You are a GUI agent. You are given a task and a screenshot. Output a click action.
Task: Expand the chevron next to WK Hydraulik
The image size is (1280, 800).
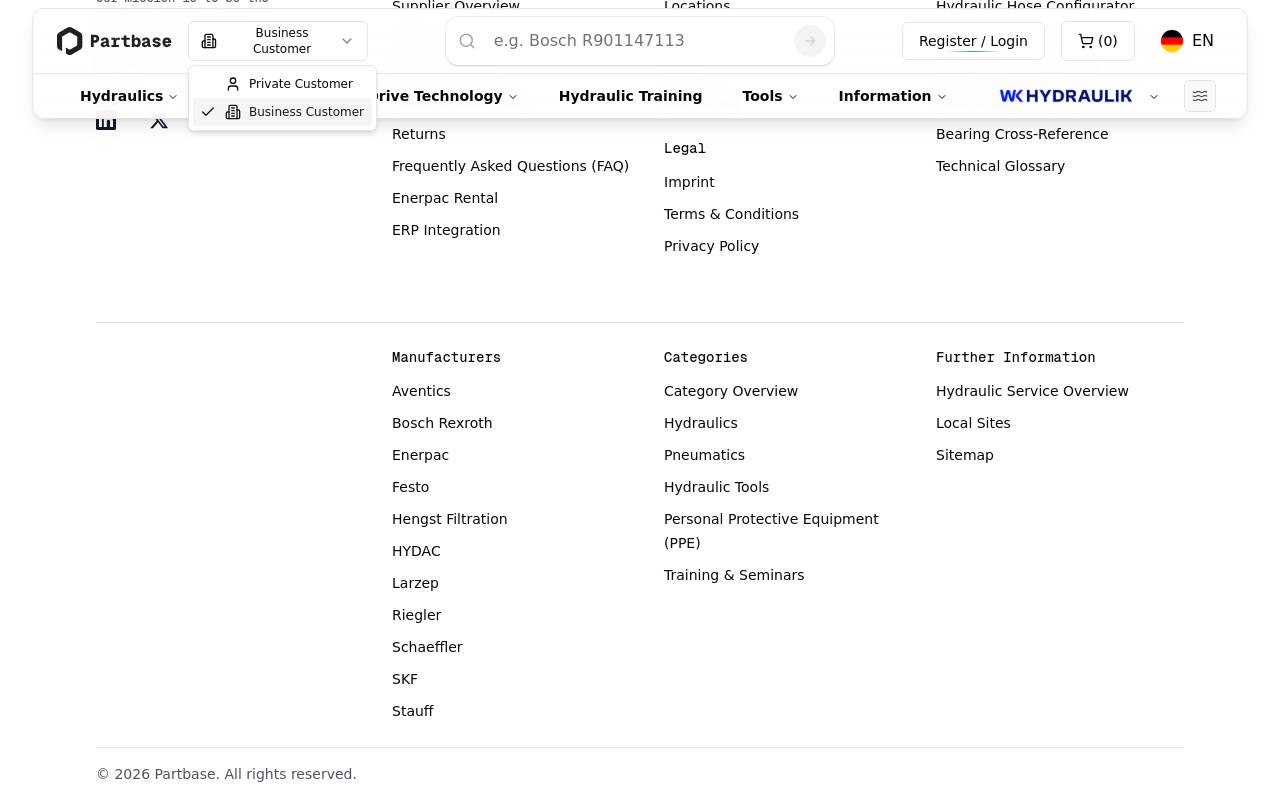pyautogui.click(x=1154, y=96)
